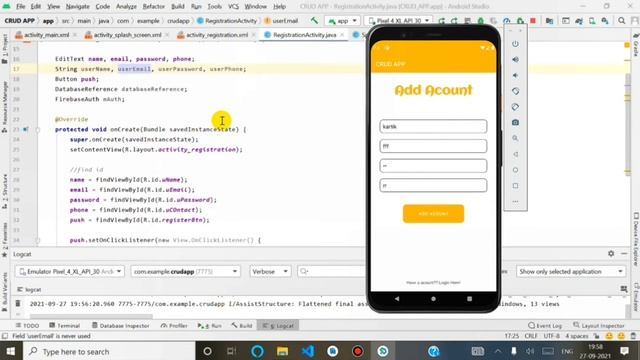Screen dimensions: 640x360
Task: Close RegistrationActivity.java tab
Action: coord(342,35)
